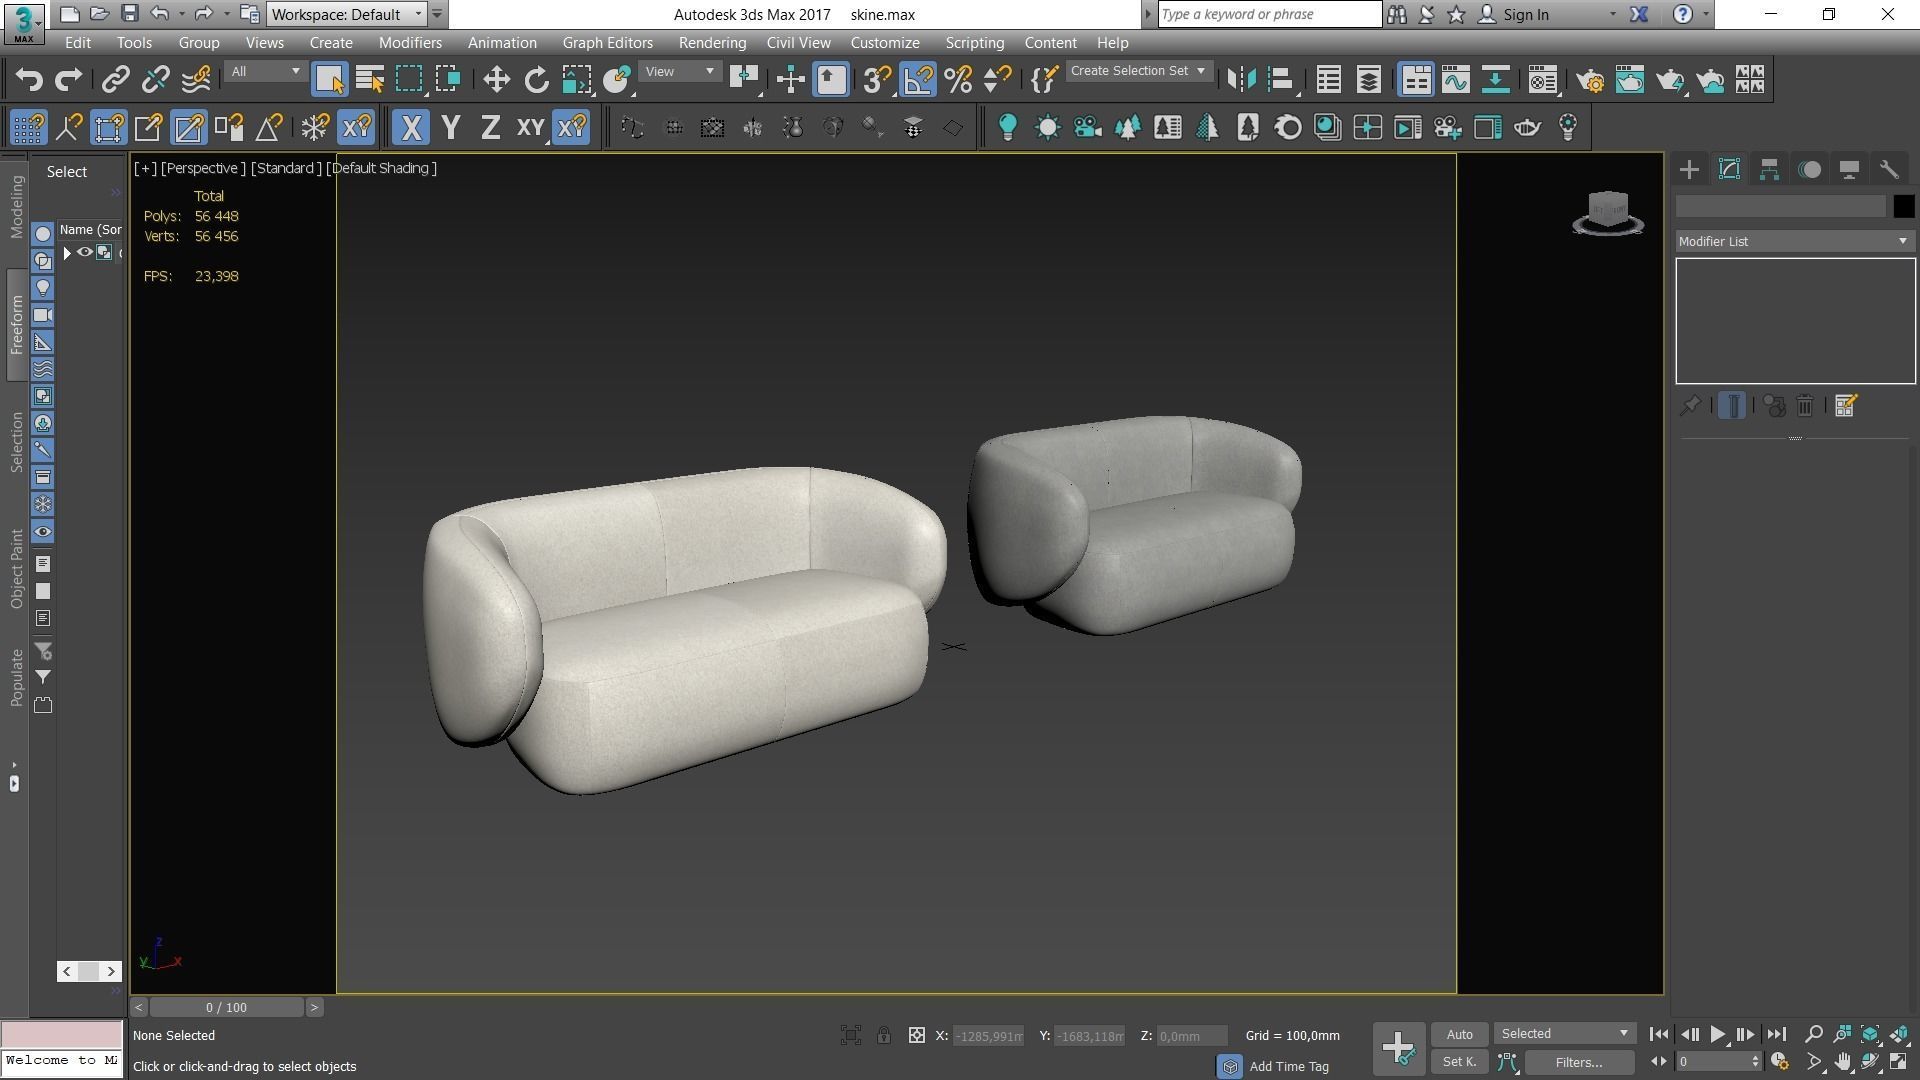Open the Graph Editors menu
The image size is (1920, 1080).
607,43
